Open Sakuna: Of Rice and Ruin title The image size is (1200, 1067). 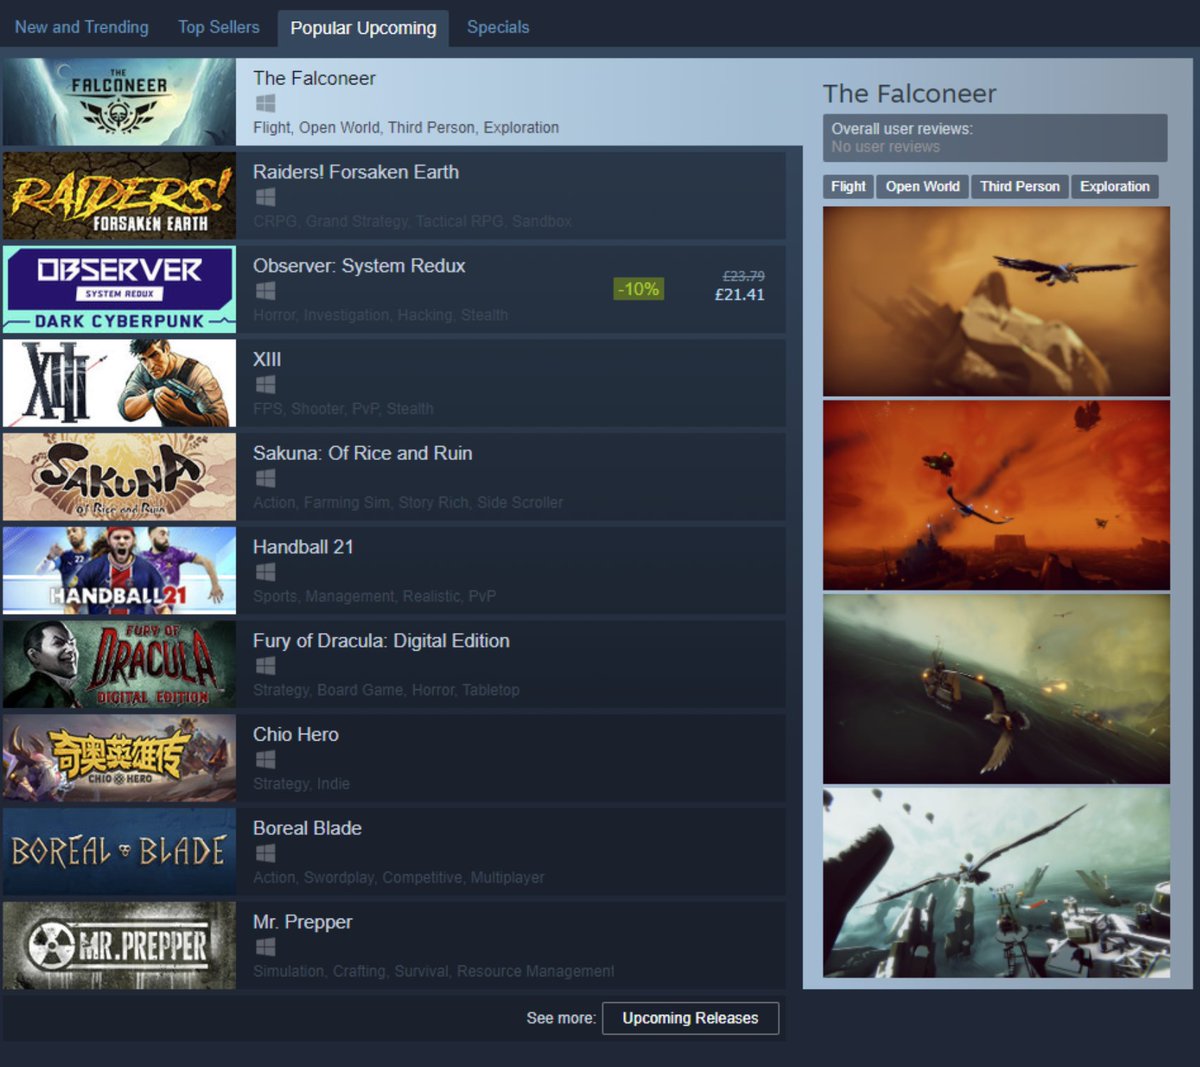click(362, 453)
